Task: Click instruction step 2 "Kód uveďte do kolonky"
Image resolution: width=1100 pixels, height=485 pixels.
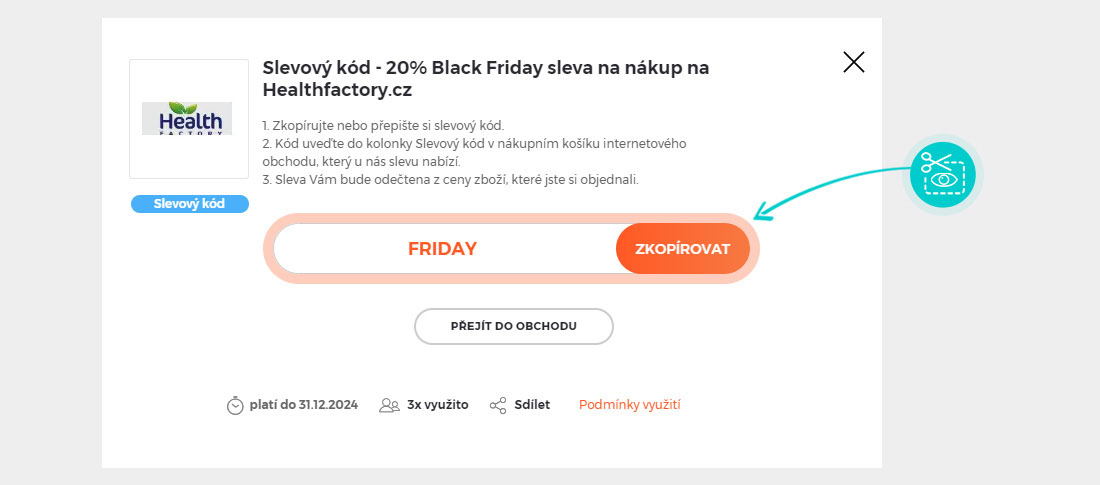Action: coord(473,144)
